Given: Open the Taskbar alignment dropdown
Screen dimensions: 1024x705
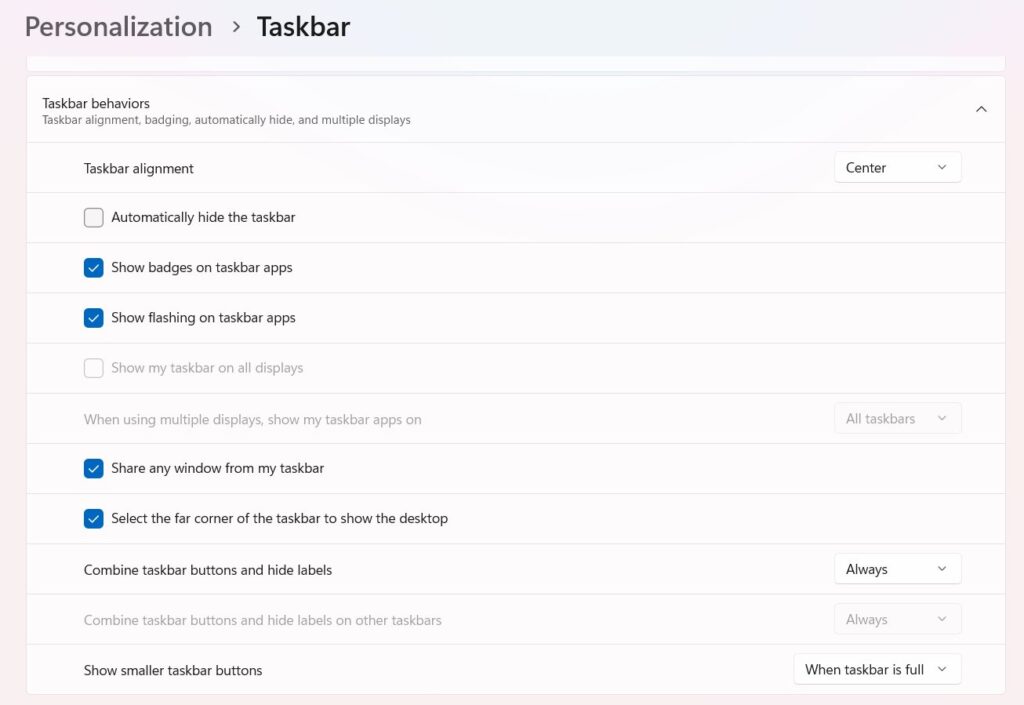Looking at the screenshot, I should [896, 167].
